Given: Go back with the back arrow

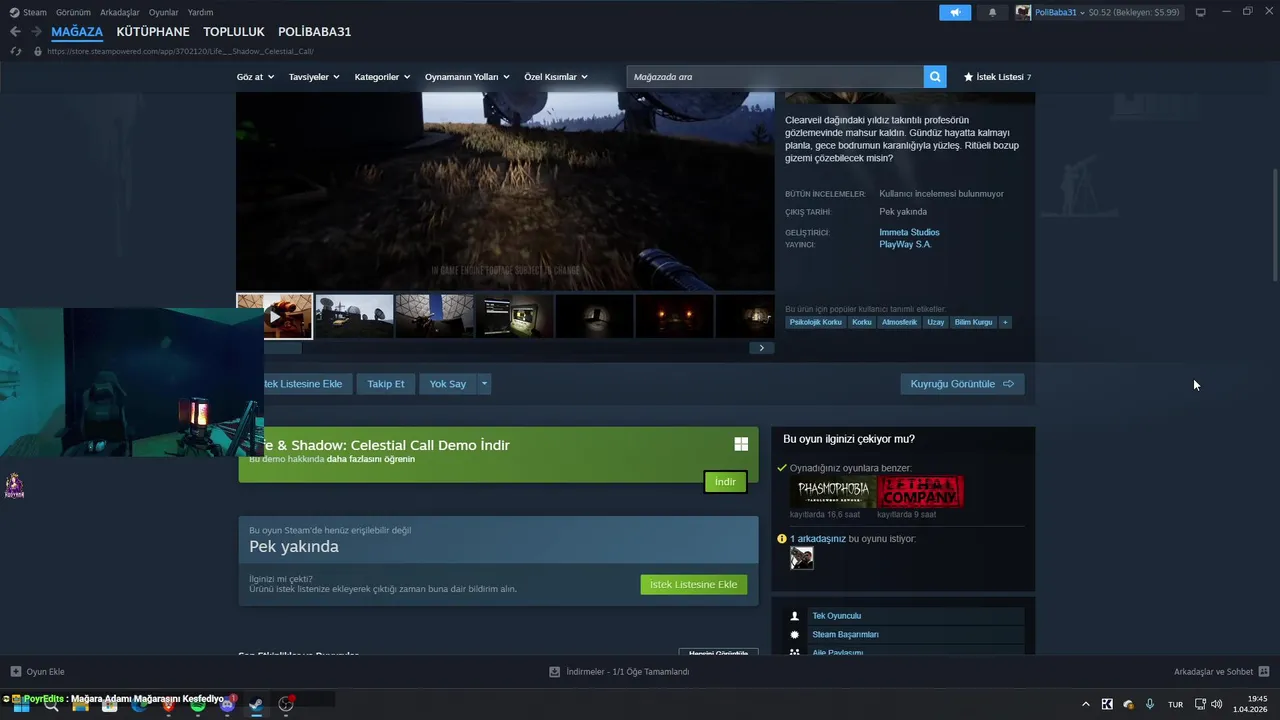Looking at the screenshot, I should [15, 32].
